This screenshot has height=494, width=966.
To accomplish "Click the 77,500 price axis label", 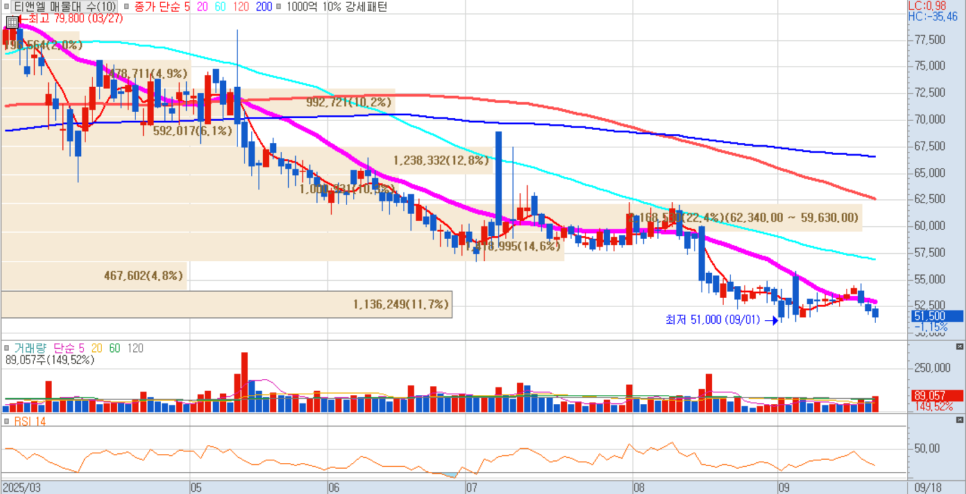I will [930, 40].
